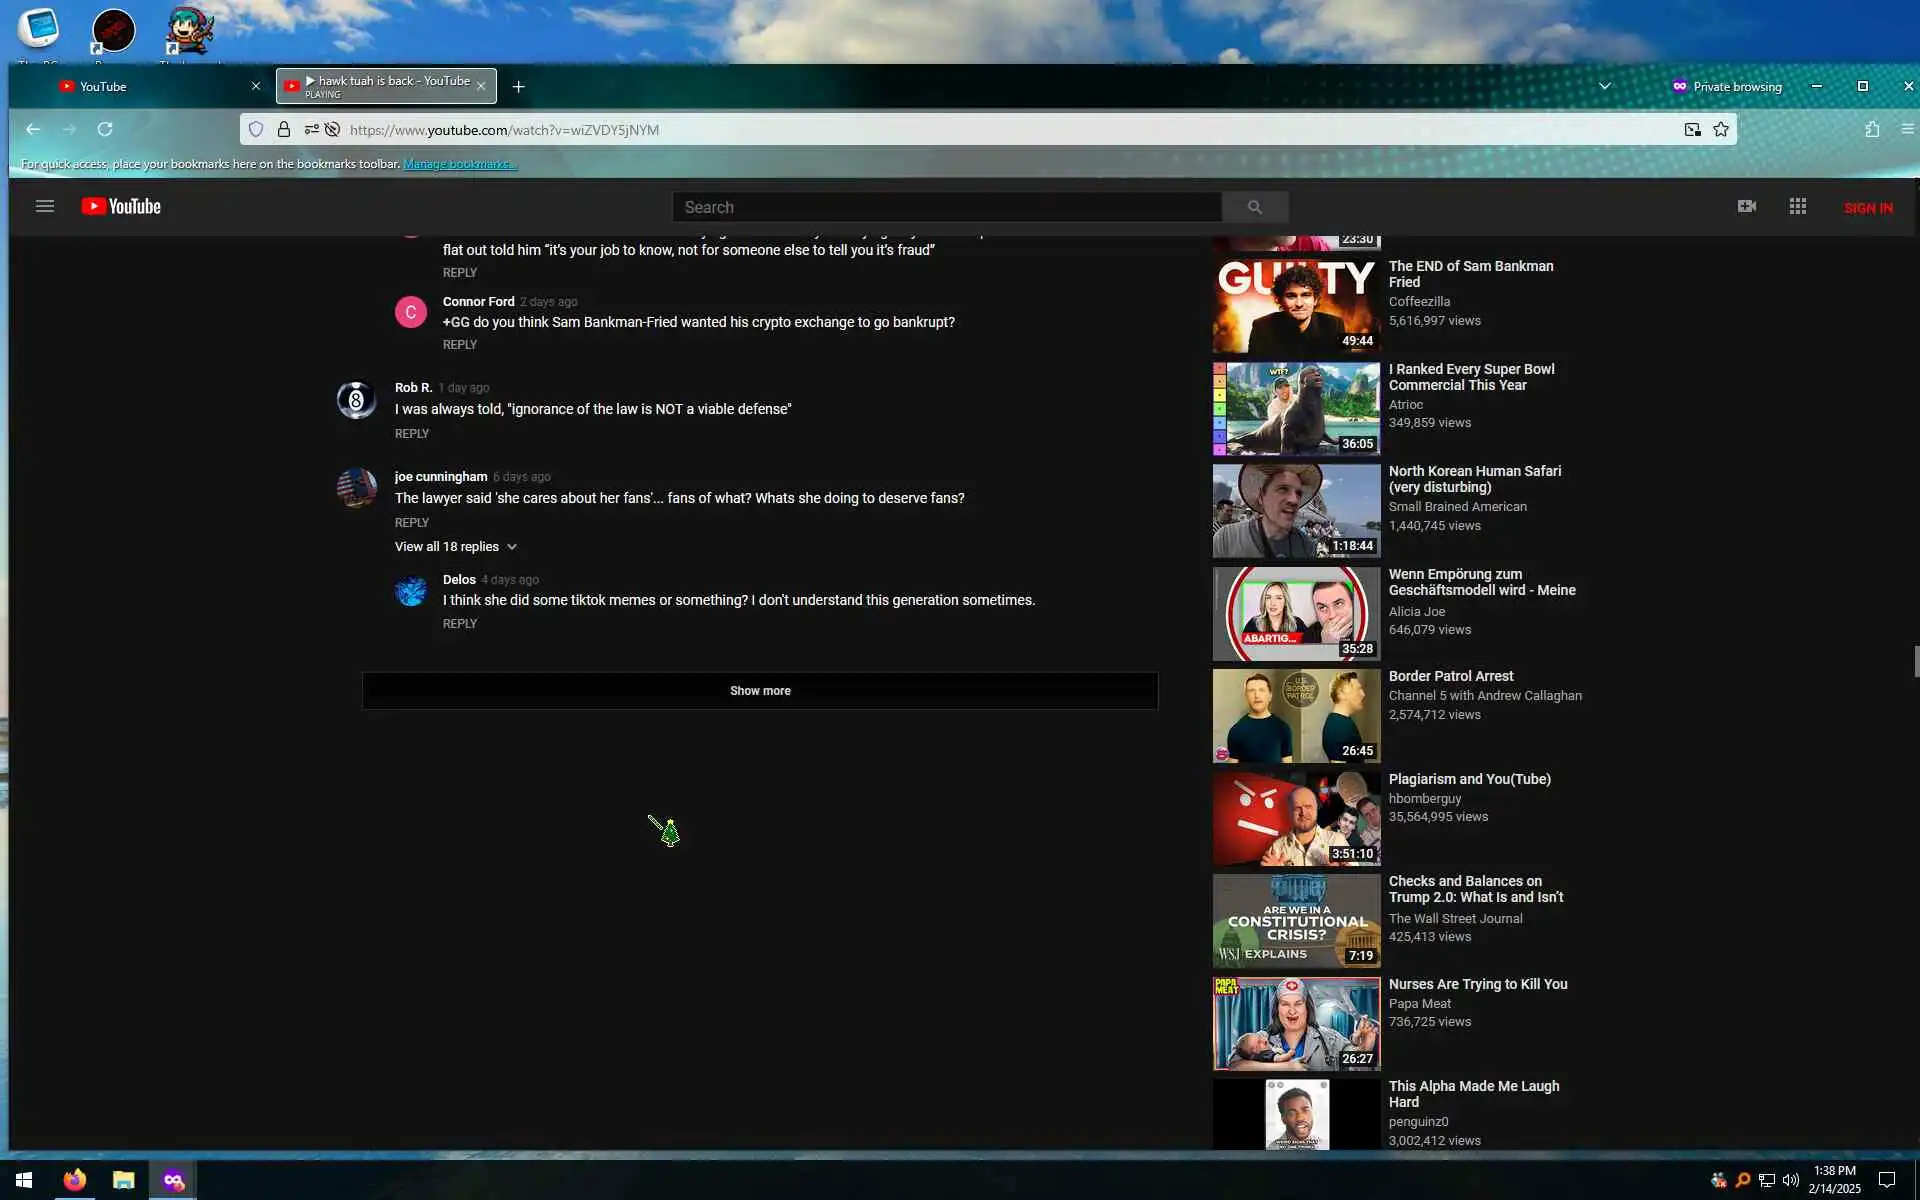The width and height of the screenshot is (1920, 1200).
Task: Click the search magnifier button
Action: (1254, 207)
